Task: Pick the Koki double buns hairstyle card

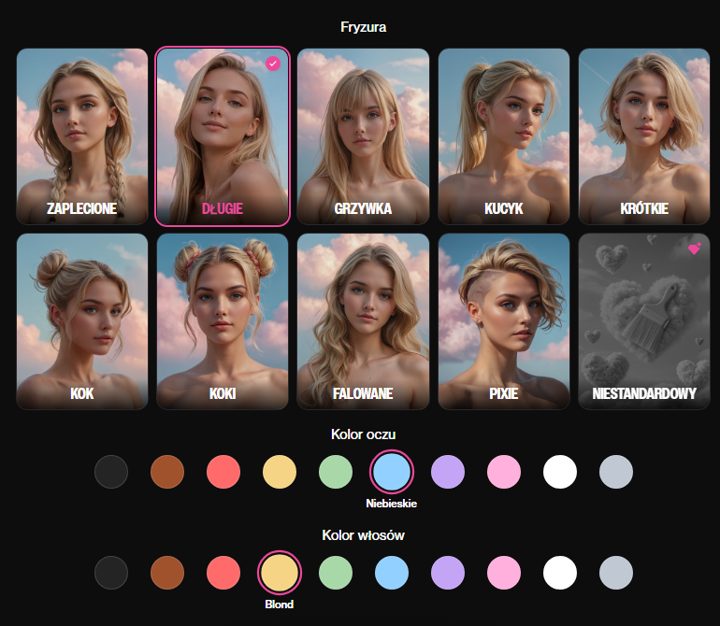Action: tap(223, 321)
